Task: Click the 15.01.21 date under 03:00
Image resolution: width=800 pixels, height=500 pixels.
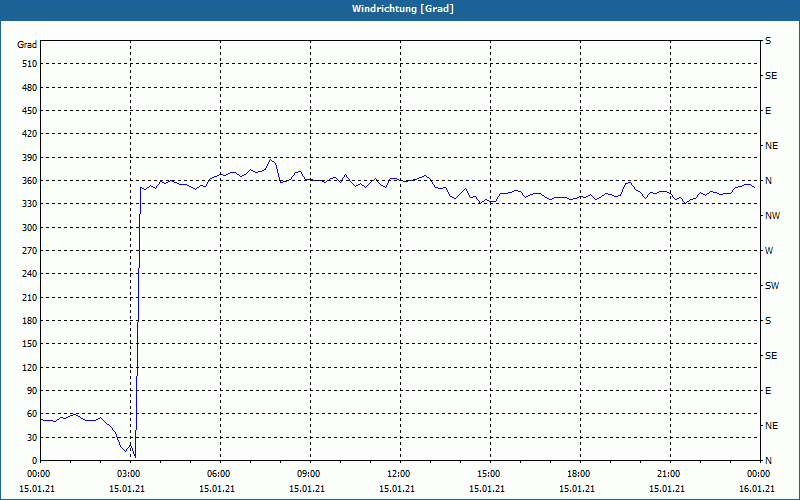Action: tap(128, 489)
